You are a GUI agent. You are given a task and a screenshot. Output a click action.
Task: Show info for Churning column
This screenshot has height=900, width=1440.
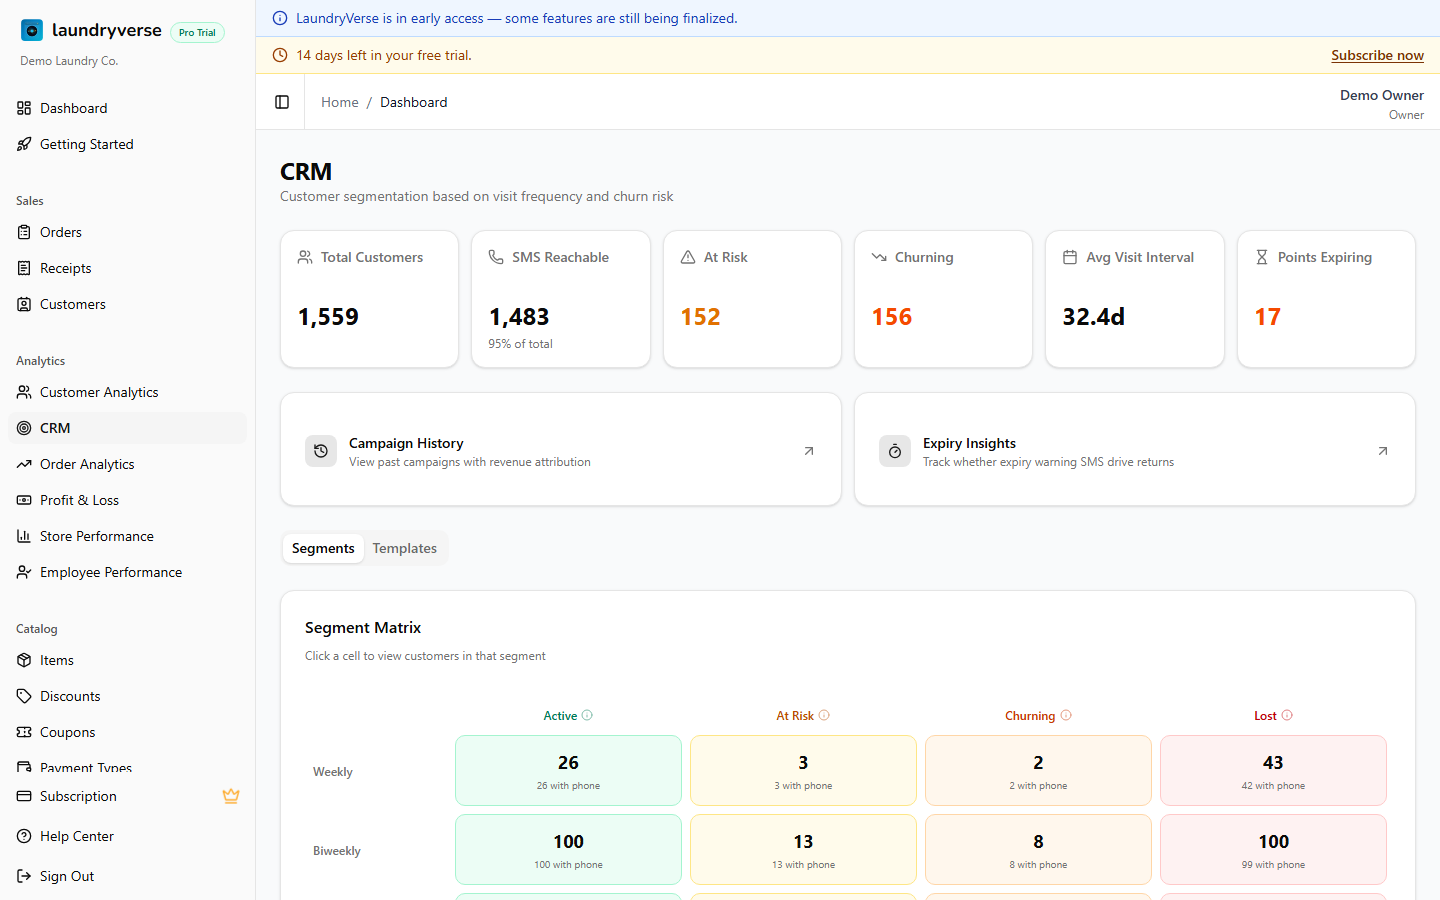pyautogui.click(x=1066, y=715)
